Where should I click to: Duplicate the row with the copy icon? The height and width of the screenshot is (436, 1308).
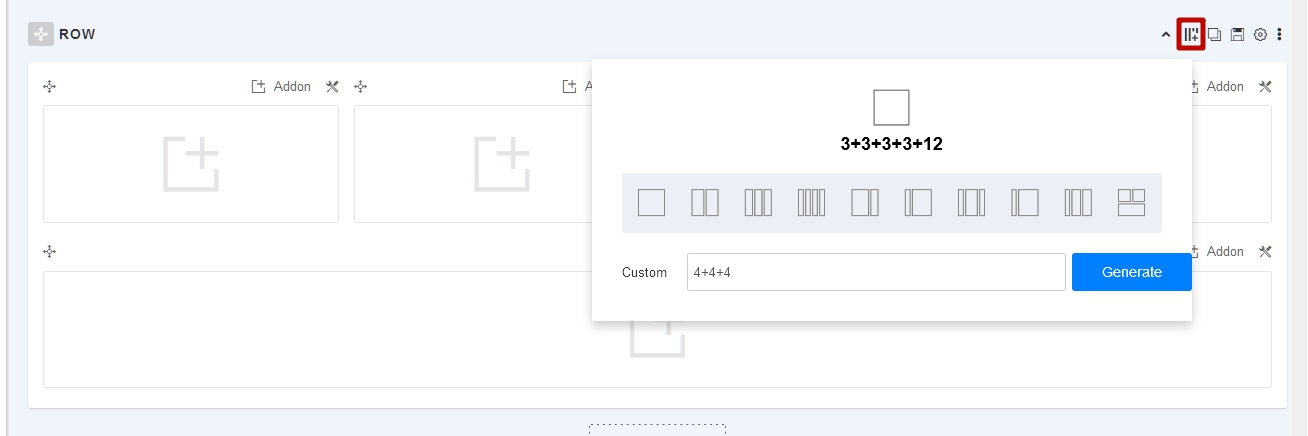(1215, 35)
